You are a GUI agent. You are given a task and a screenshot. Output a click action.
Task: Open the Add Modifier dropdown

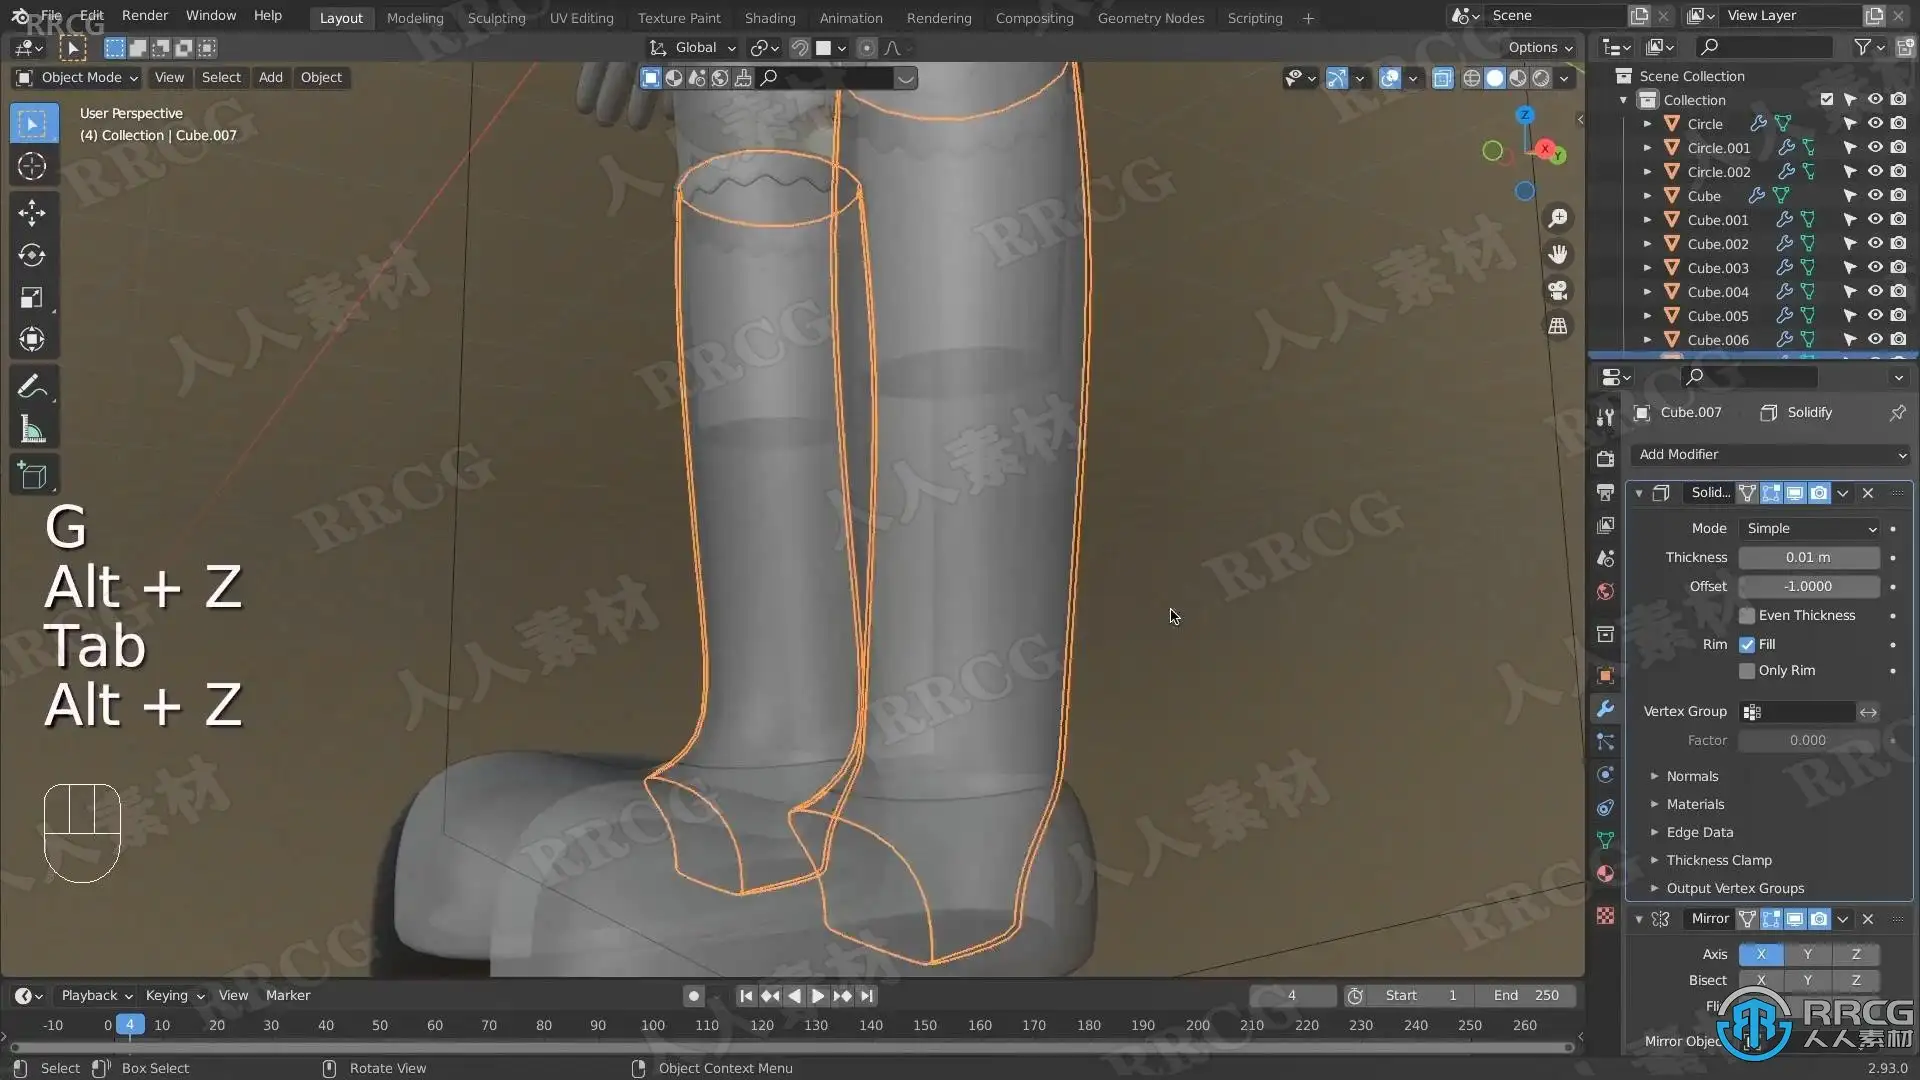(1770, 454)
